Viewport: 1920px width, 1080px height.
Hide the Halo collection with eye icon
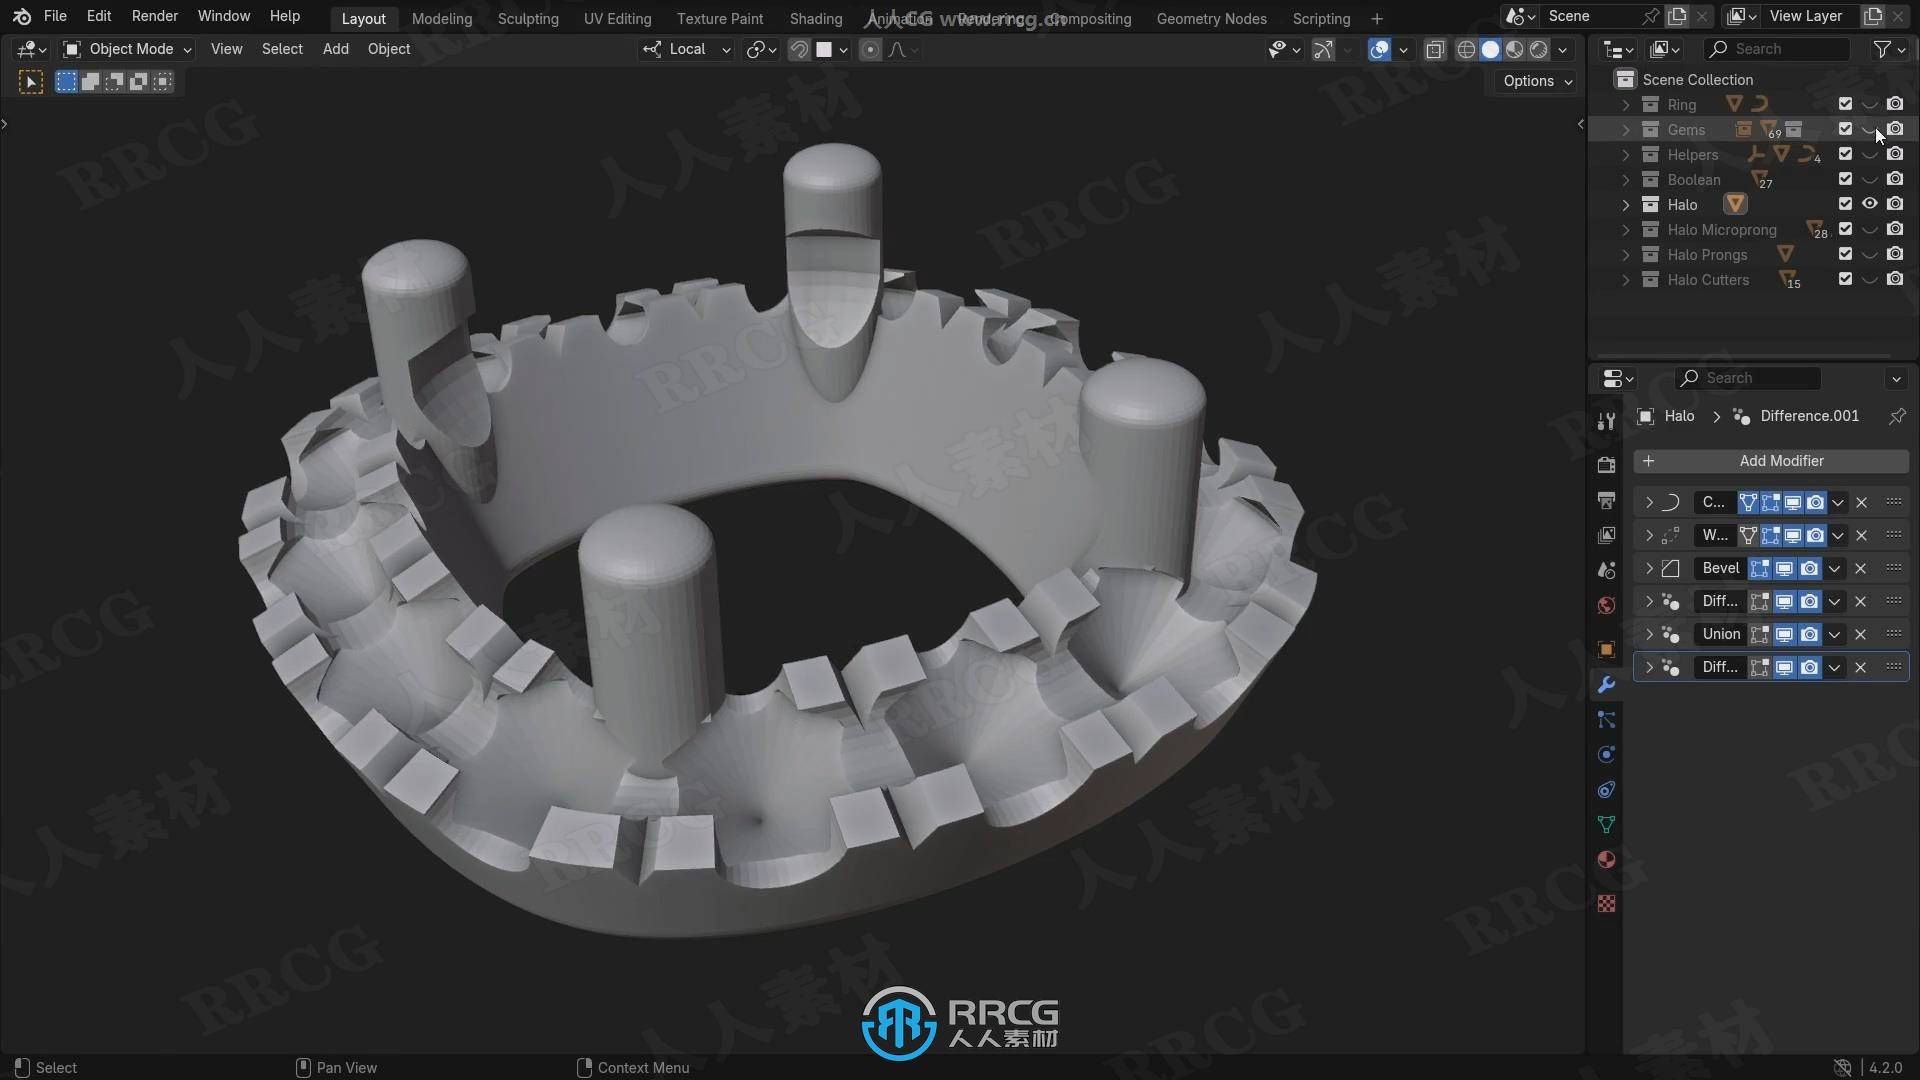click(x=1870, y=204)
